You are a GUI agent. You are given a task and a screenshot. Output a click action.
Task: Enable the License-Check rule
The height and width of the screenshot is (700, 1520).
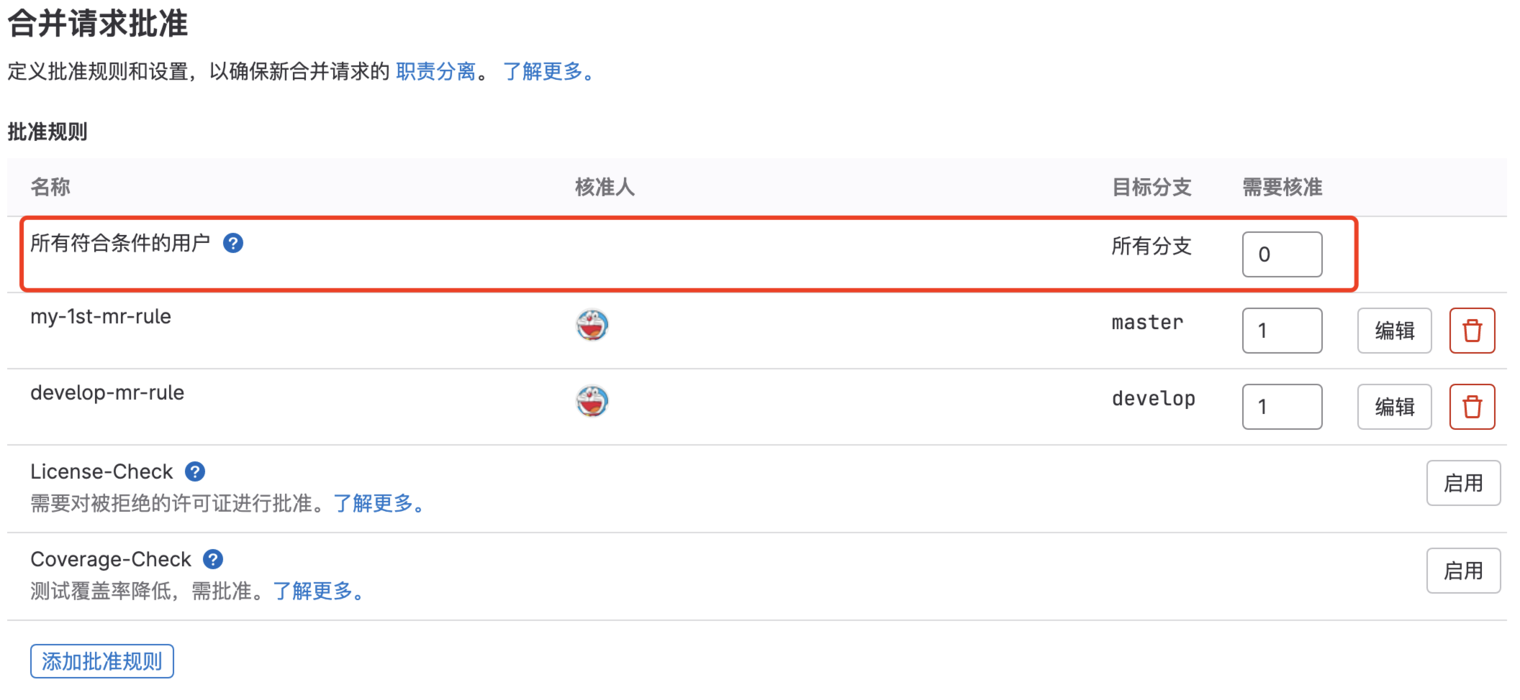[x=1463, y=484]
